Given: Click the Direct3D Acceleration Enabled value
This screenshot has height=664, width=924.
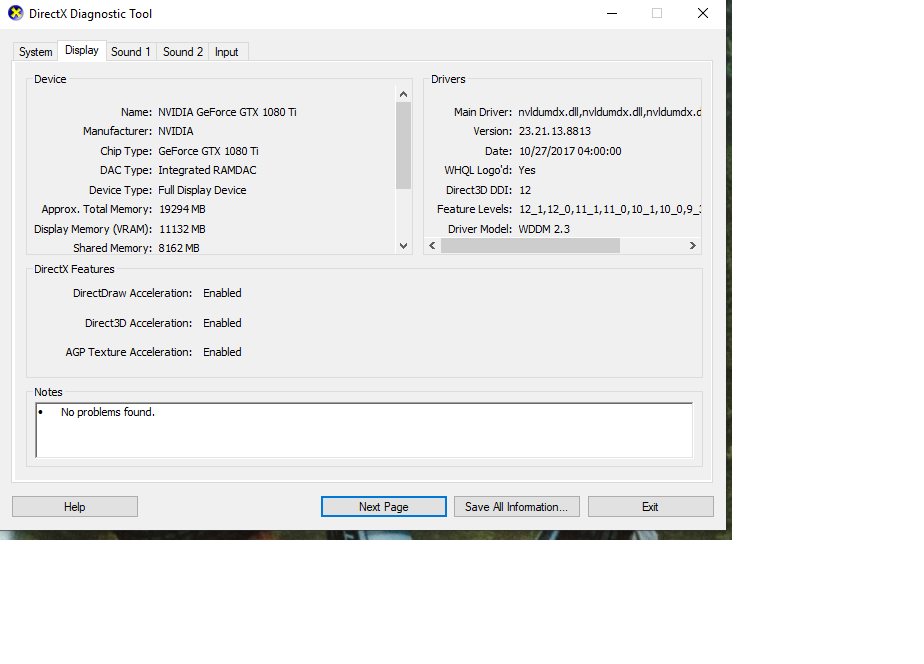Looking at the screenshot, I should (x=222, y=323).
